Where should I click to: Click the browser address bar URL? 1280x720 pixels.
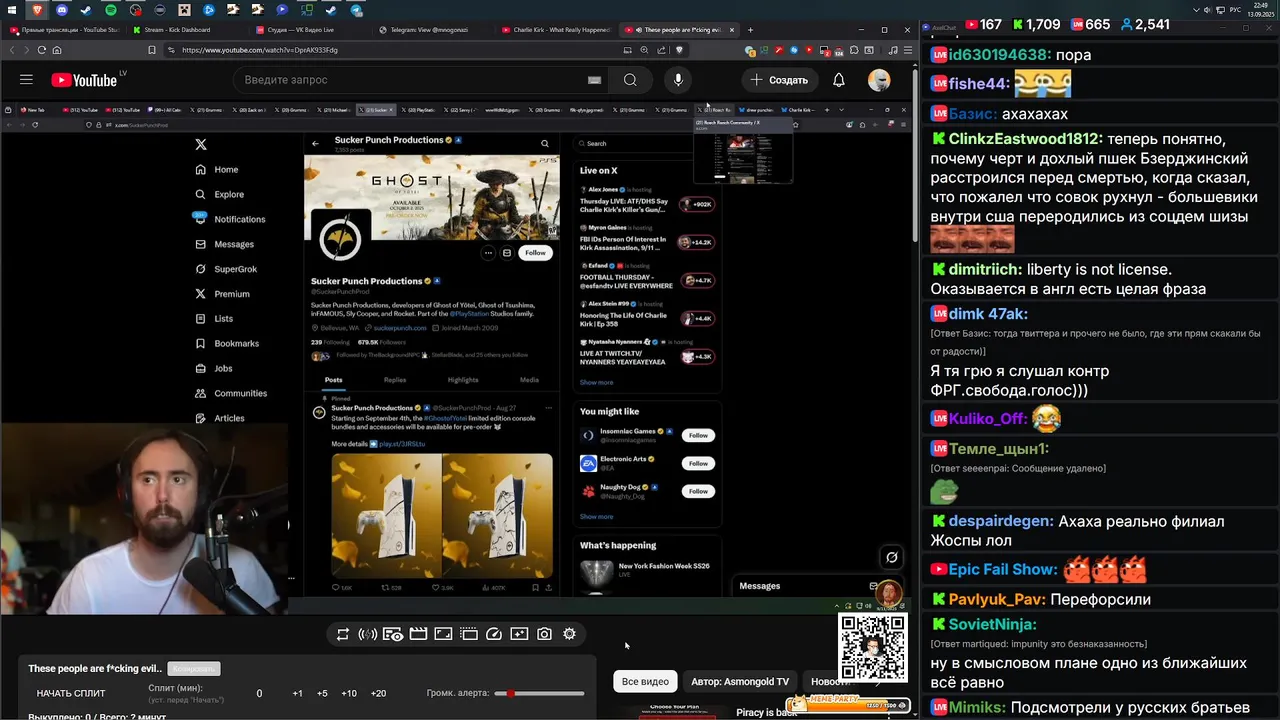(x=259, y=50)
